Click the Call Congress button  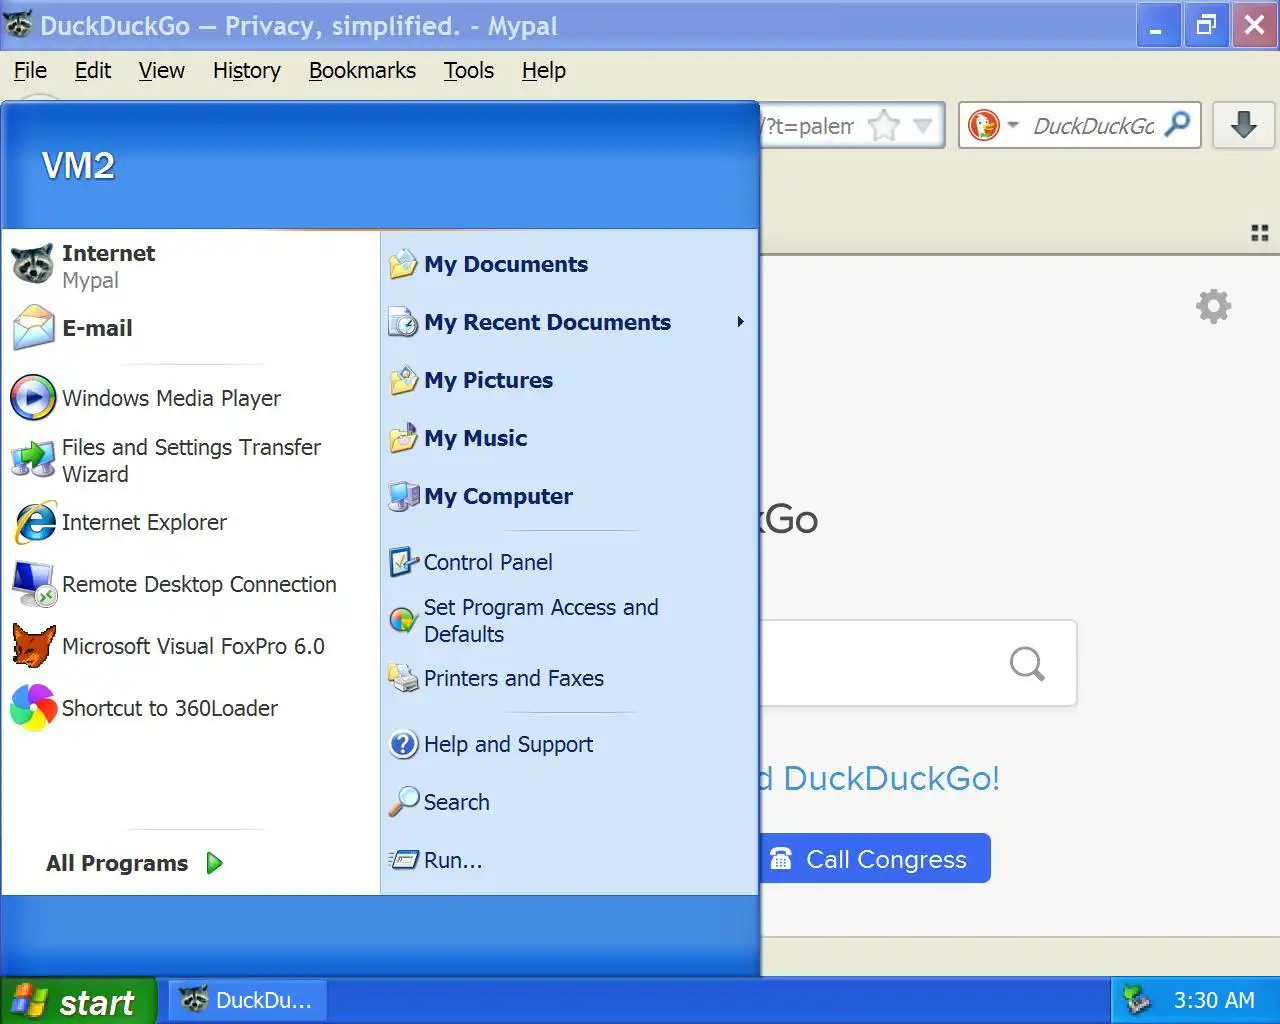[876, 858]
